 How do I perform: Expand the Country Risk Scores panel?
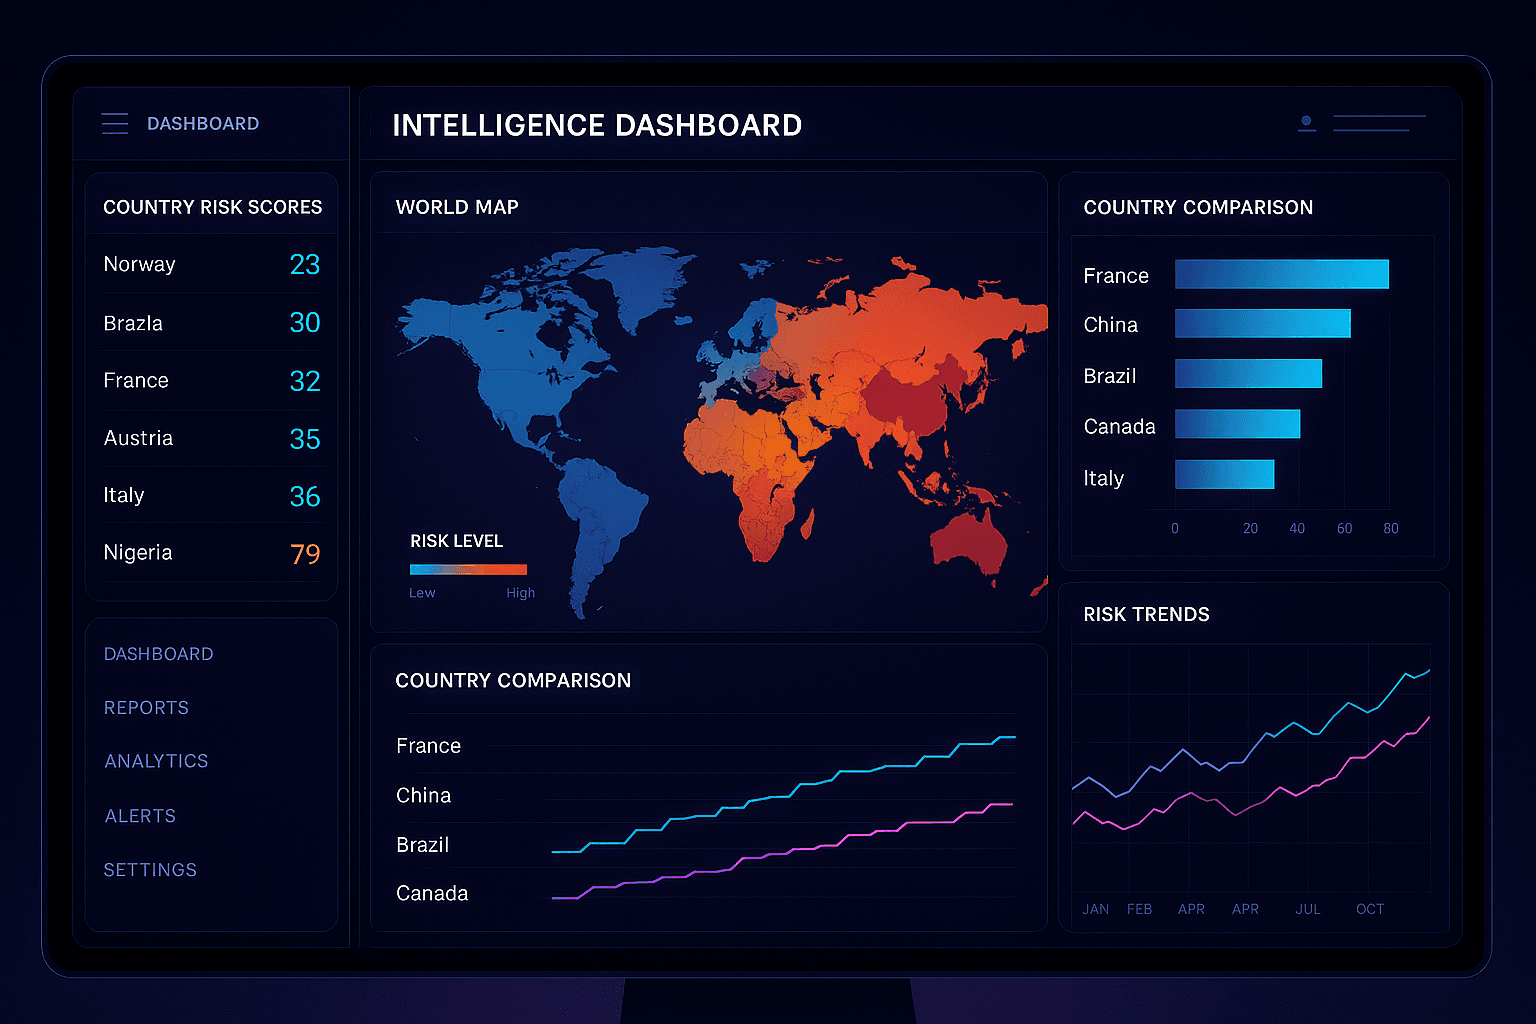[x=212, y=206]
